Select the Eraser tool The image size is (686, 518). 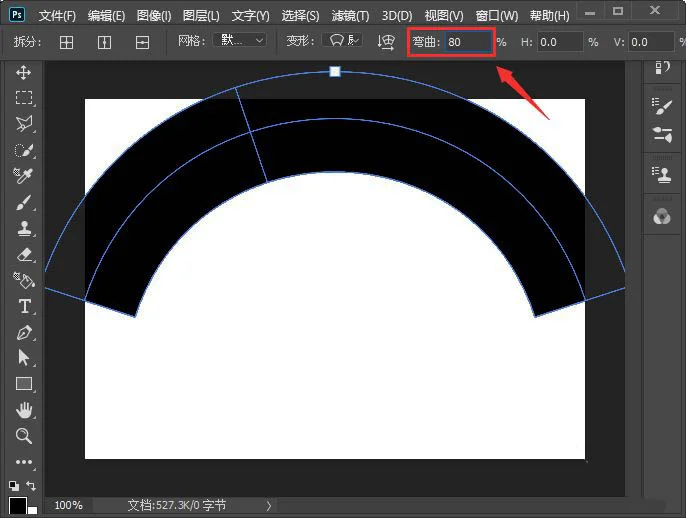pos(23,254)
